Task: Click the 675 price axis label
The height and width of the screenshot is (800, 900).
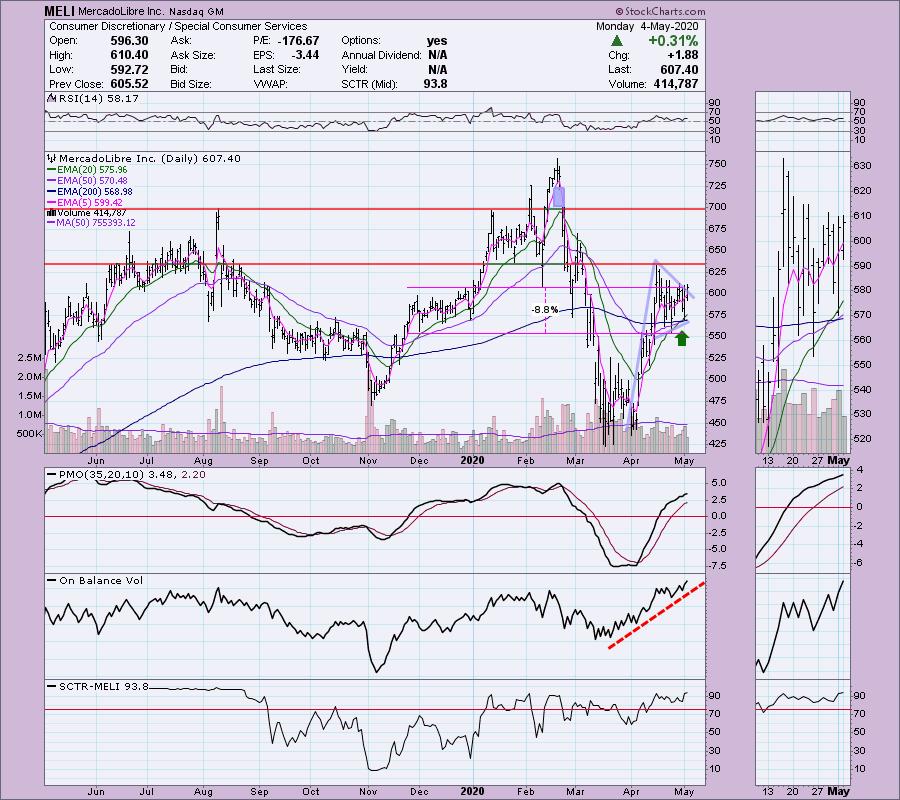Action: 717,228
